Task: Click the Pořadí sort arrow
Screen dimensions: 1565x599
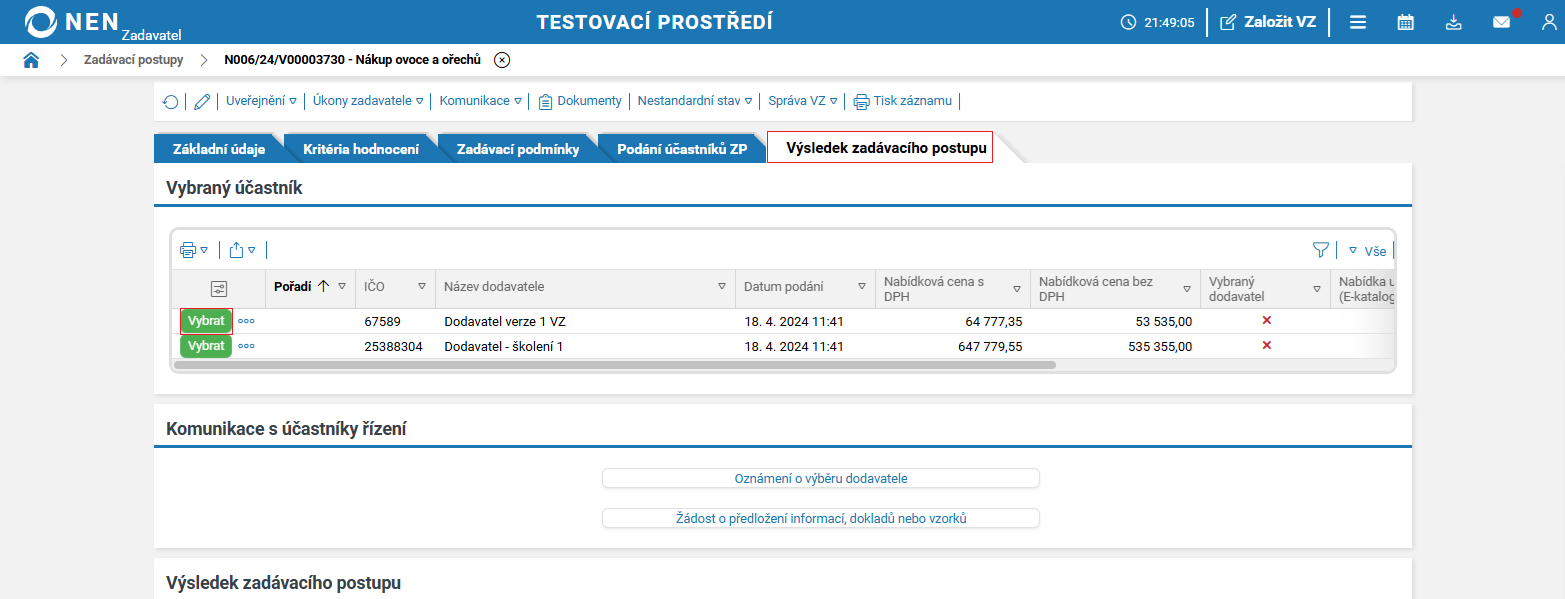Action: click(323, 286)
